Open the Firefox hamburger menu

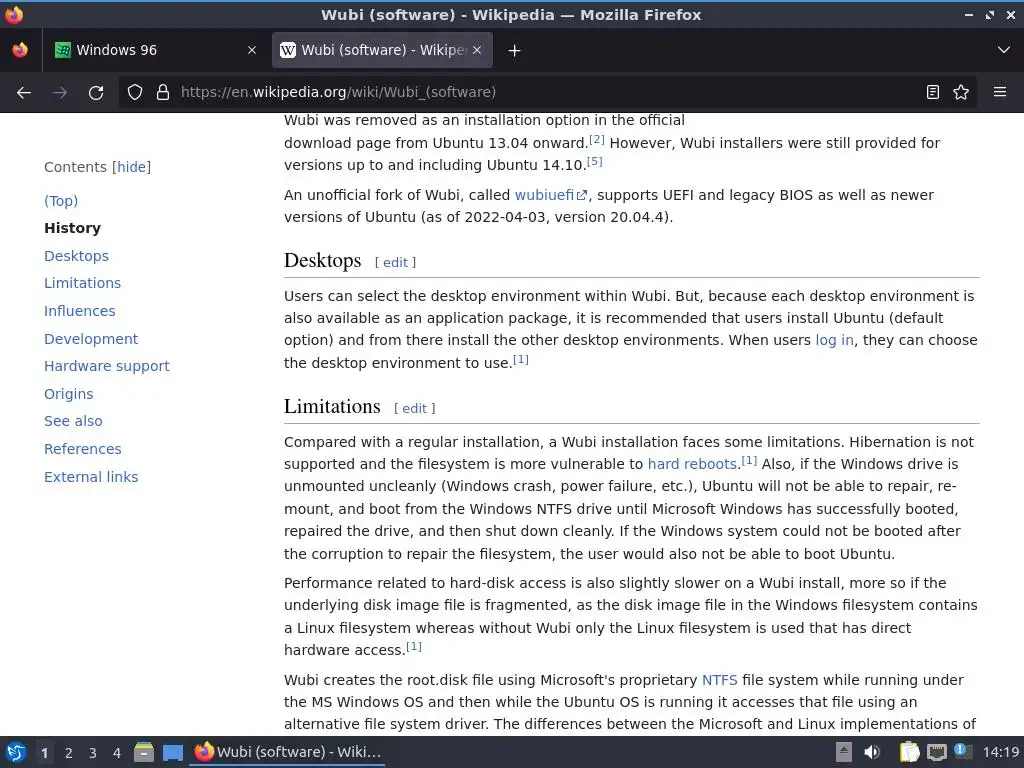coord(1000,92)
